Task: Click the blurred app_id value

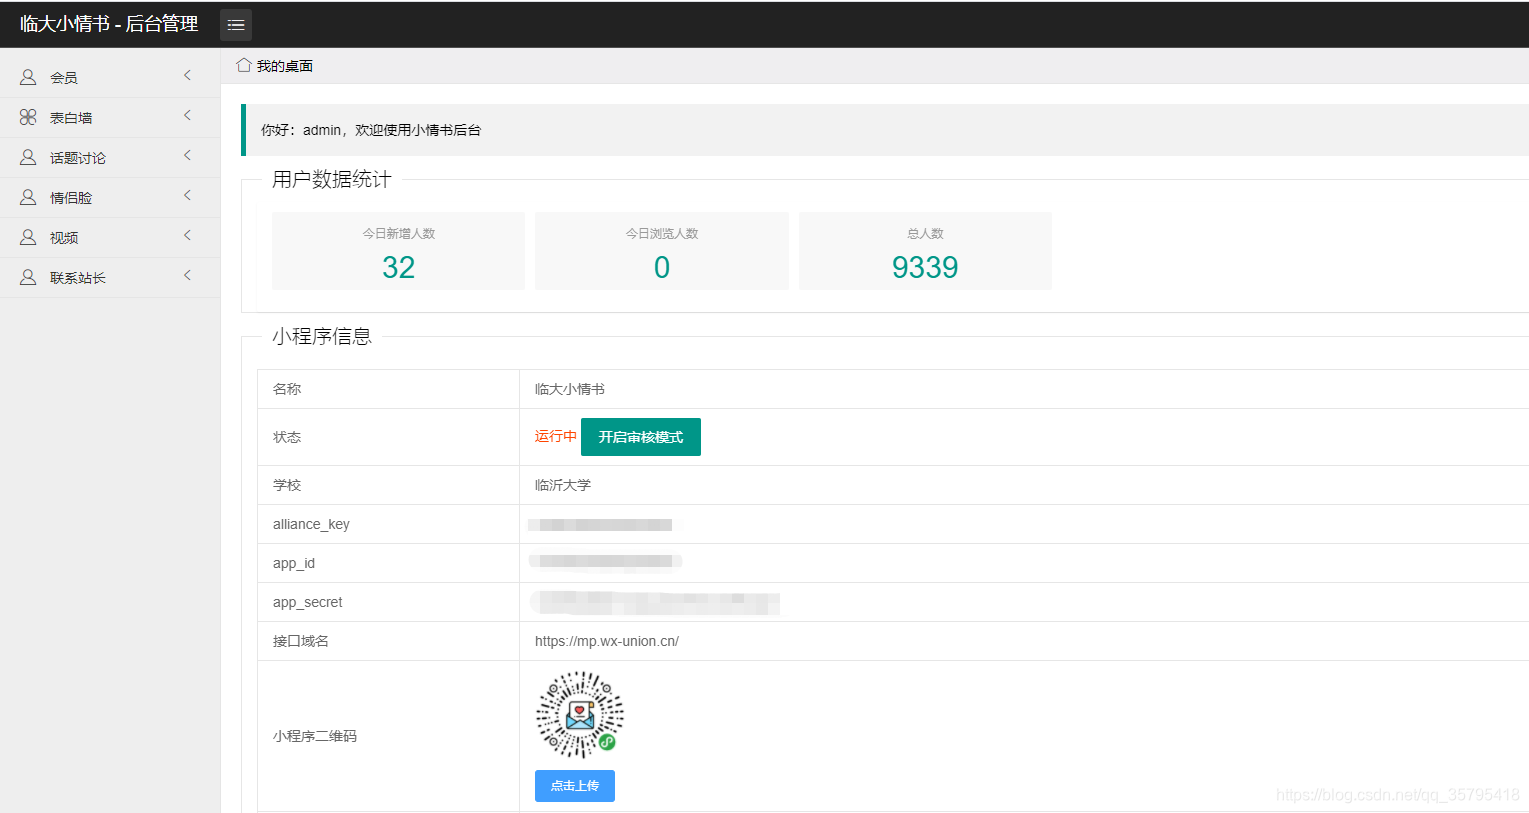Action: [x=605, y=561]
